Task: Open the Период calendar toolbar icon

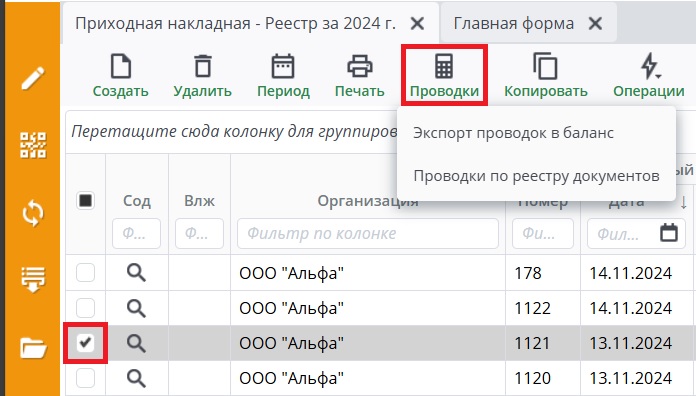Action: tap(283, 67)
